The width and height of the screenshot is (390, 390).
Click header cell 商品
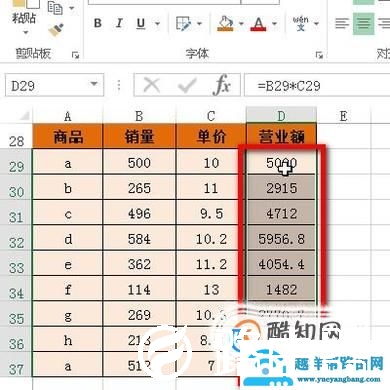click(68, 136)
